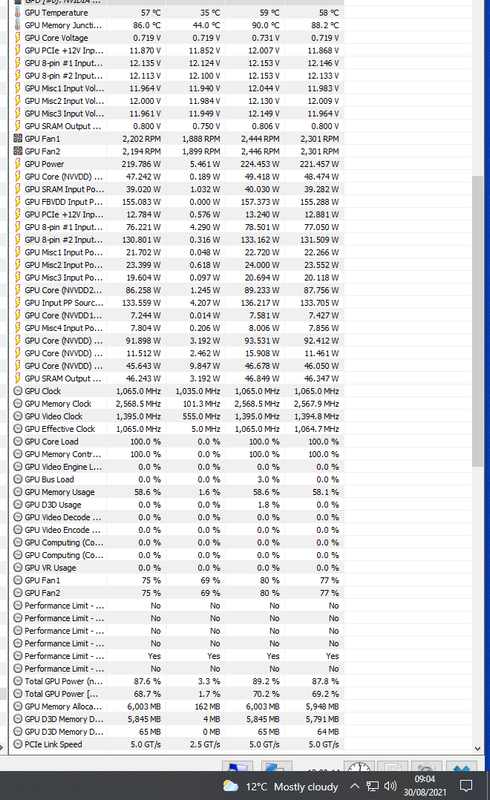Click the circle icon next to PCIe Link Speed
The width and height of the screenshot is (490, 800).
(18, 744)
